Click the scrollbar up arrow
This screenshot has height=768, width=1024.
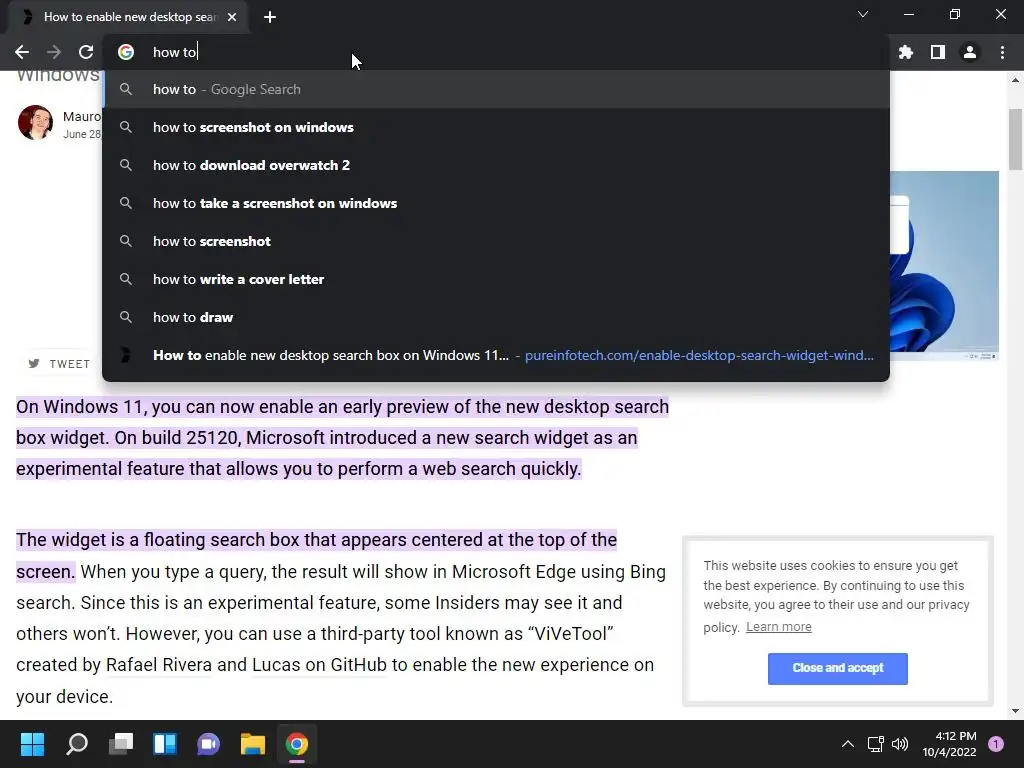[1015, 80]
